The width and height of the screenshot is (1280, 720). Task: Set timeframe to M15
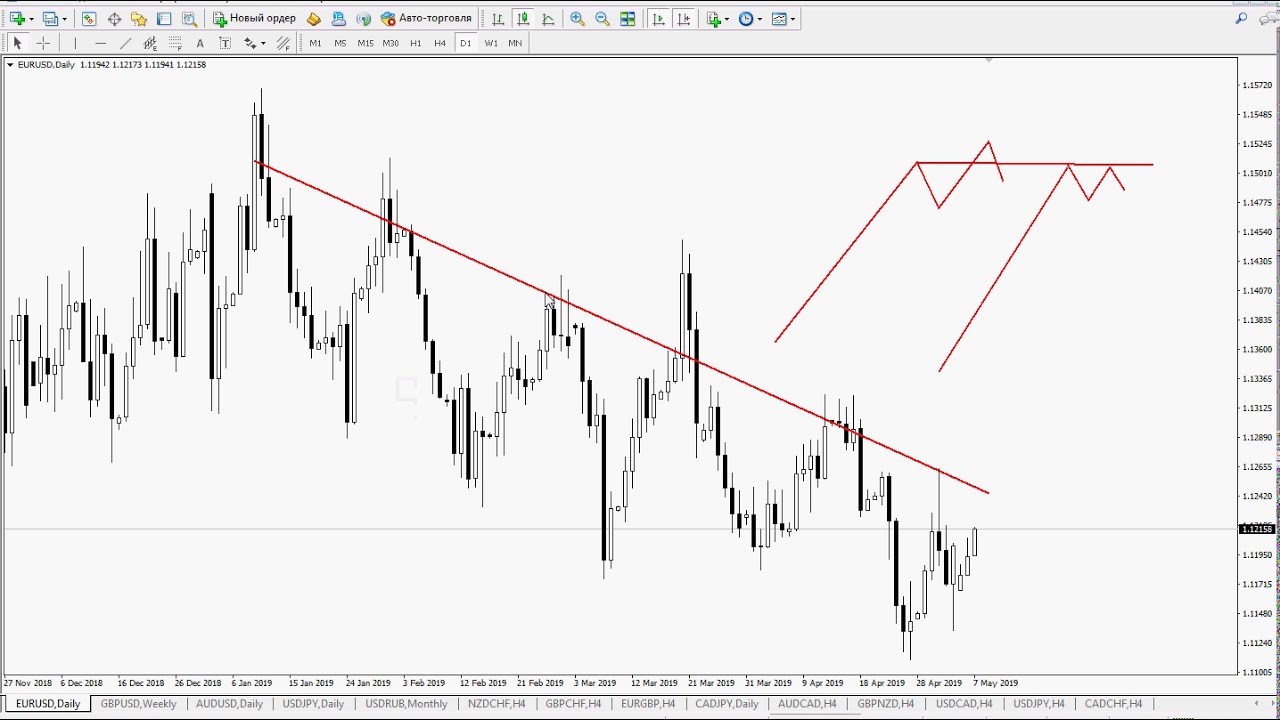pos(365,43)
